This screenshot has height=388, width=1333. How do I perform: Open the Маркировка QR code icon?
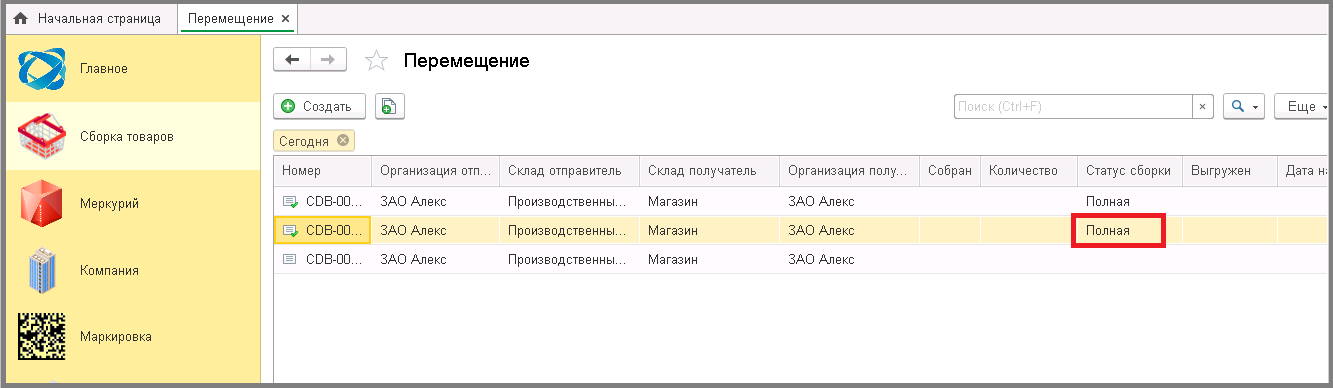click(x=42, y=337)
